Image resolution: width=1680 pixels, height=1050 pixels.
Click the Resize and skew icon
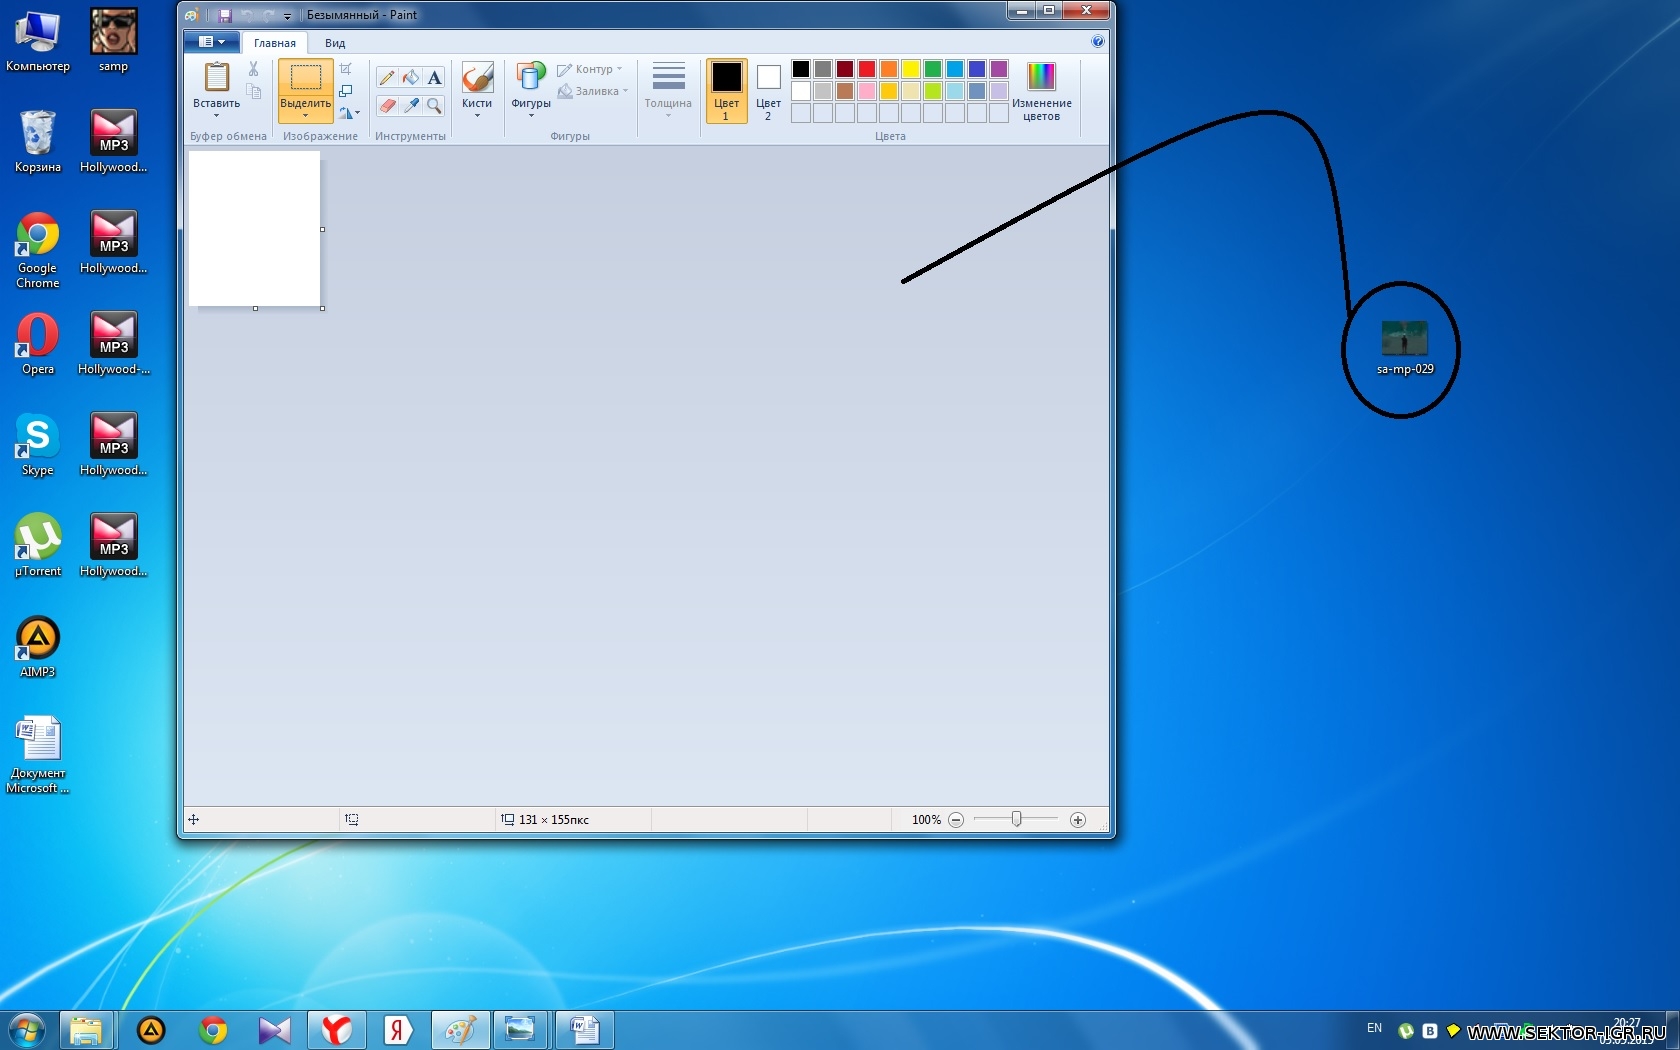point(346,91)
